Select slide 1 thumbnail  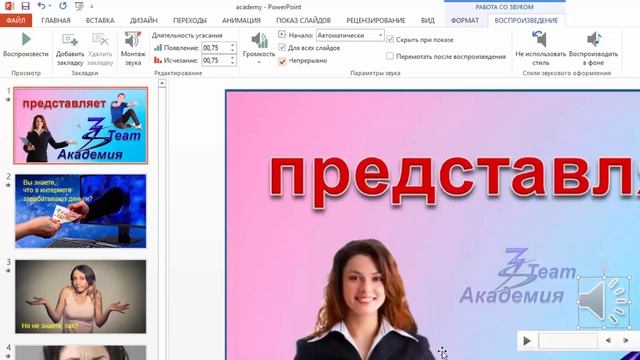(x=81, y=125)
